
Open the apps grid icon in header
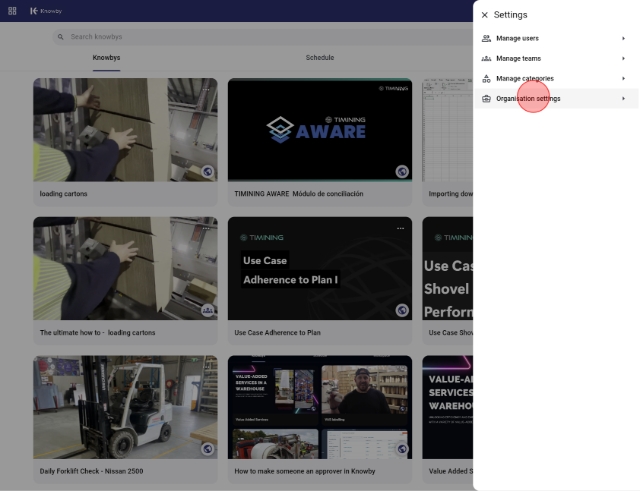tap(12, 11)
